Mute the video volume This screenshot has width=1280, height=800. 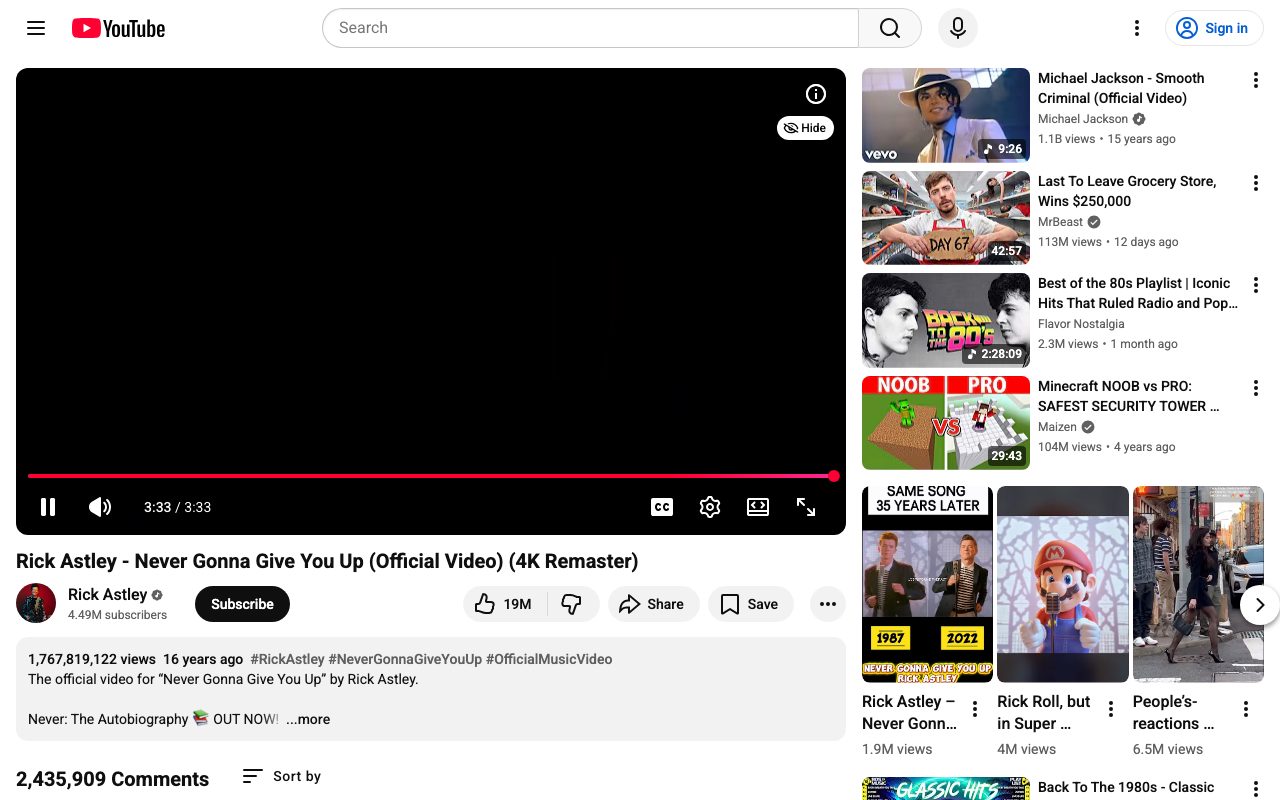[100, 507]
